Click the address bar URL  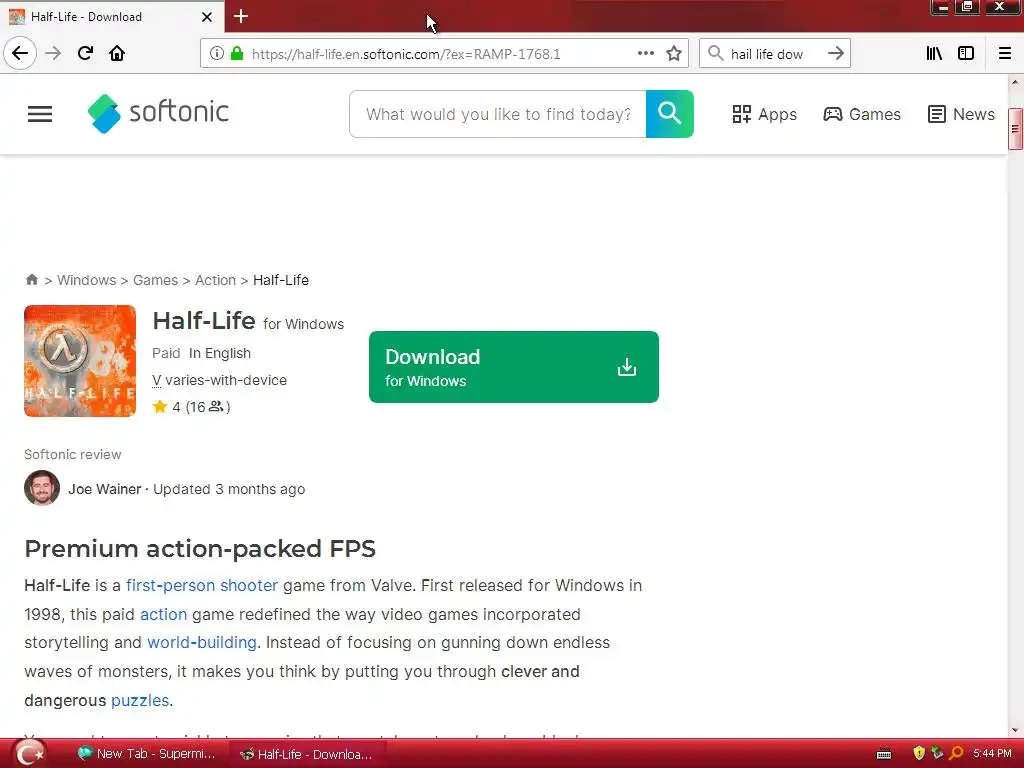coord(406,54)
